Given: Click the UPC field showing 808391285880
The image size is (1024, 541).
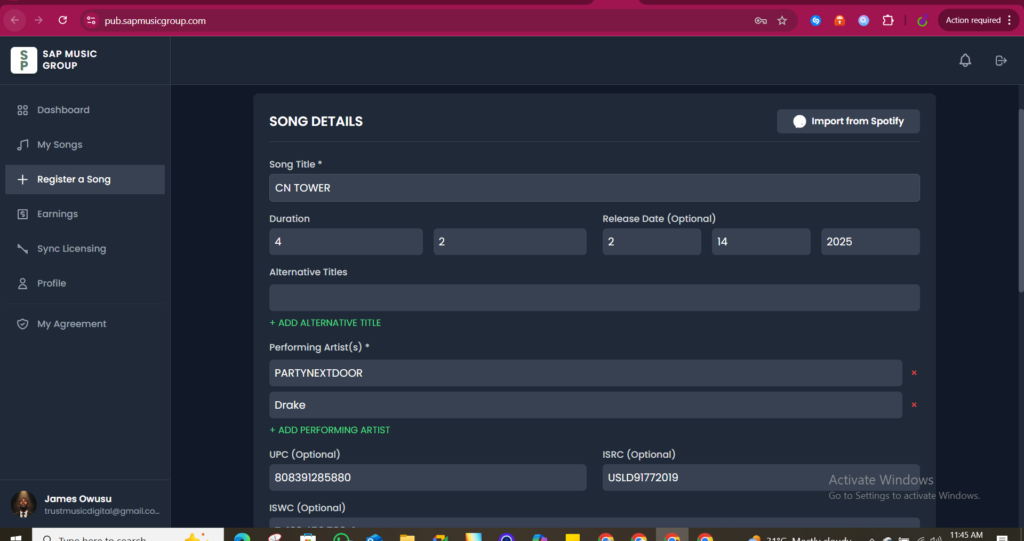Looking at the screenshot, I should point(428,478).
